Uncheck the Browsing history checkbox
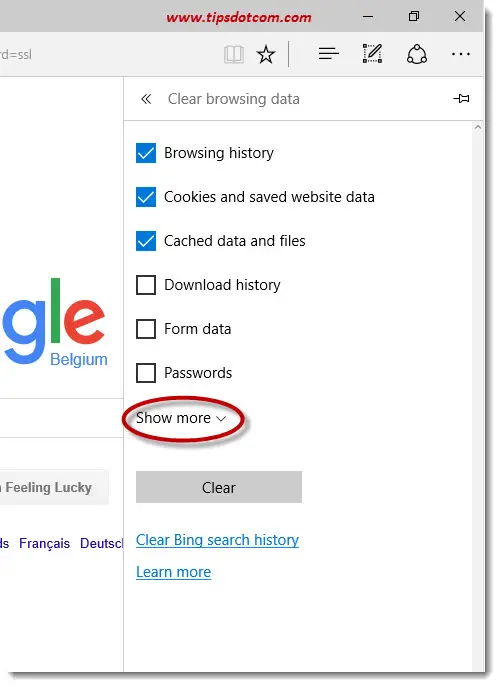Screen dimensions: 500x687 [146, 153]
